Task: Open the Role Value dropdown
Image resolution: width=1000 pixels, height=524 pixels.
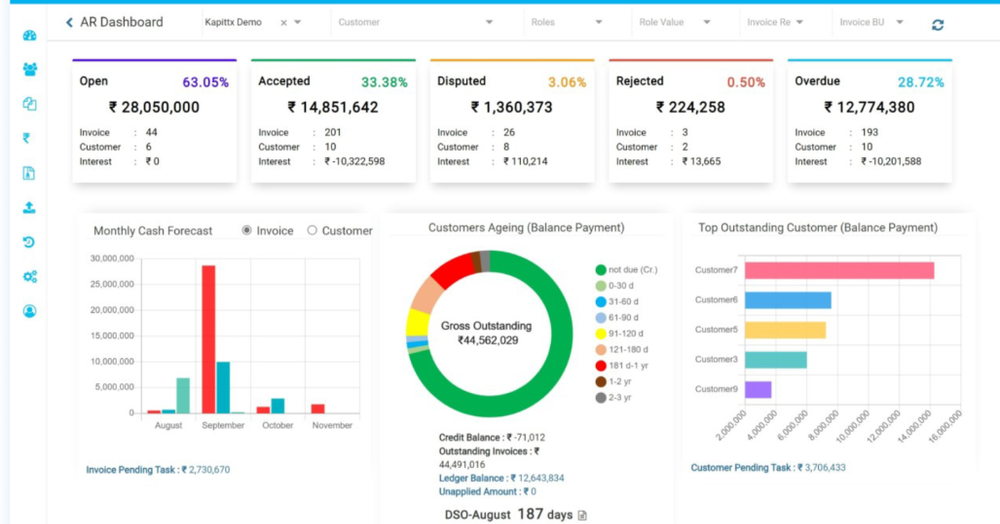Action: point(675,22)
